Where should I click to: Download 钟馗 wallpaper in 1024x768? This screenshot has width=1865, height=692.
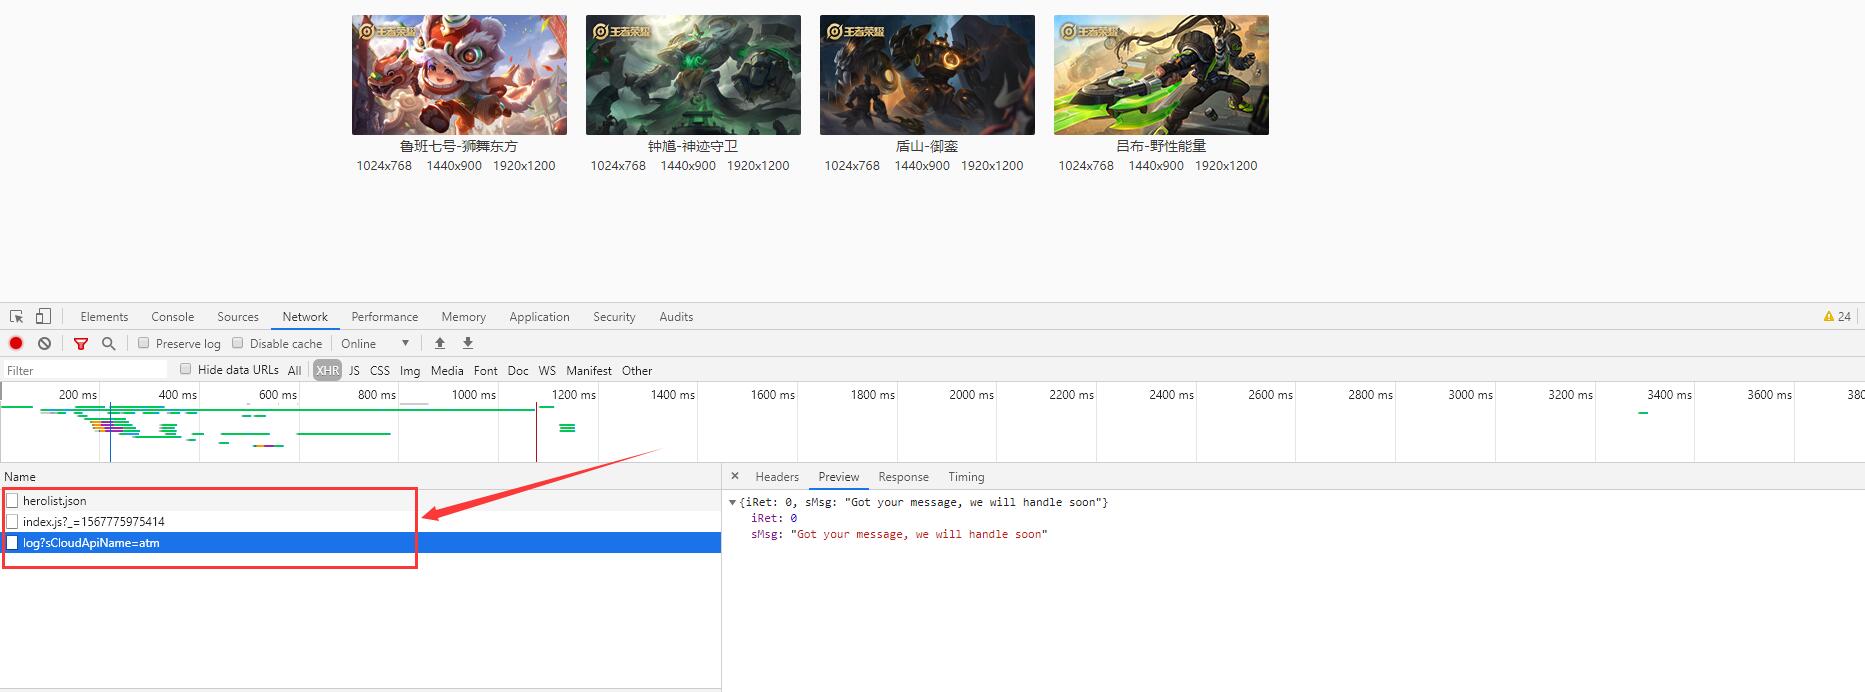[618, 166]
